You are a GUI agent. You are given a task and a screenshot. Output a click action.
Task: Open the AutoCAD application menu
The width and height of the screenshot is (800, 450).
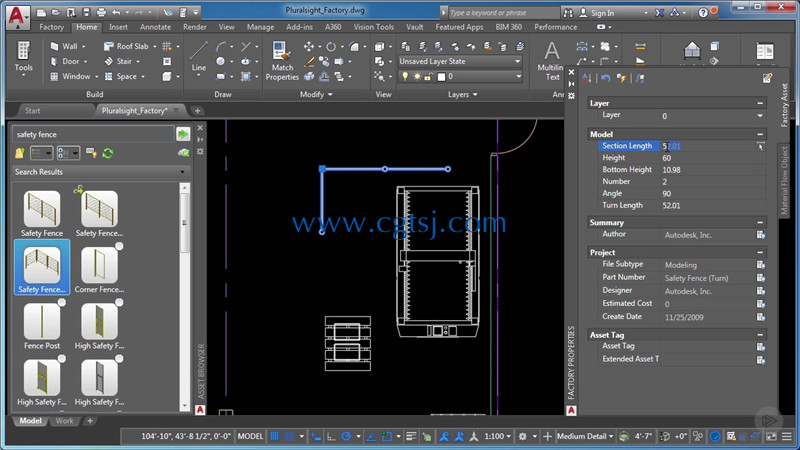(x=17, y=15)
